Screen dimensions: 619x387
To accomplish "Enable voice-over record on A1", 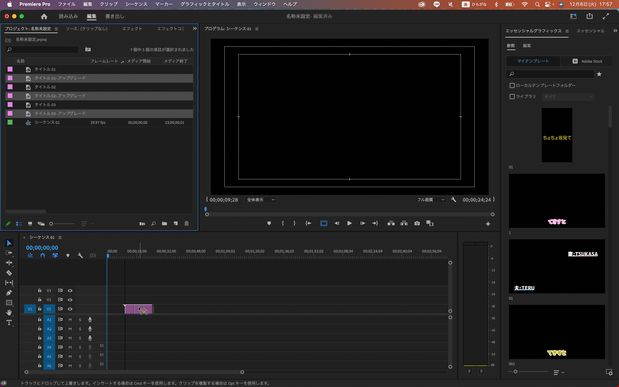I will coord(90,319).
